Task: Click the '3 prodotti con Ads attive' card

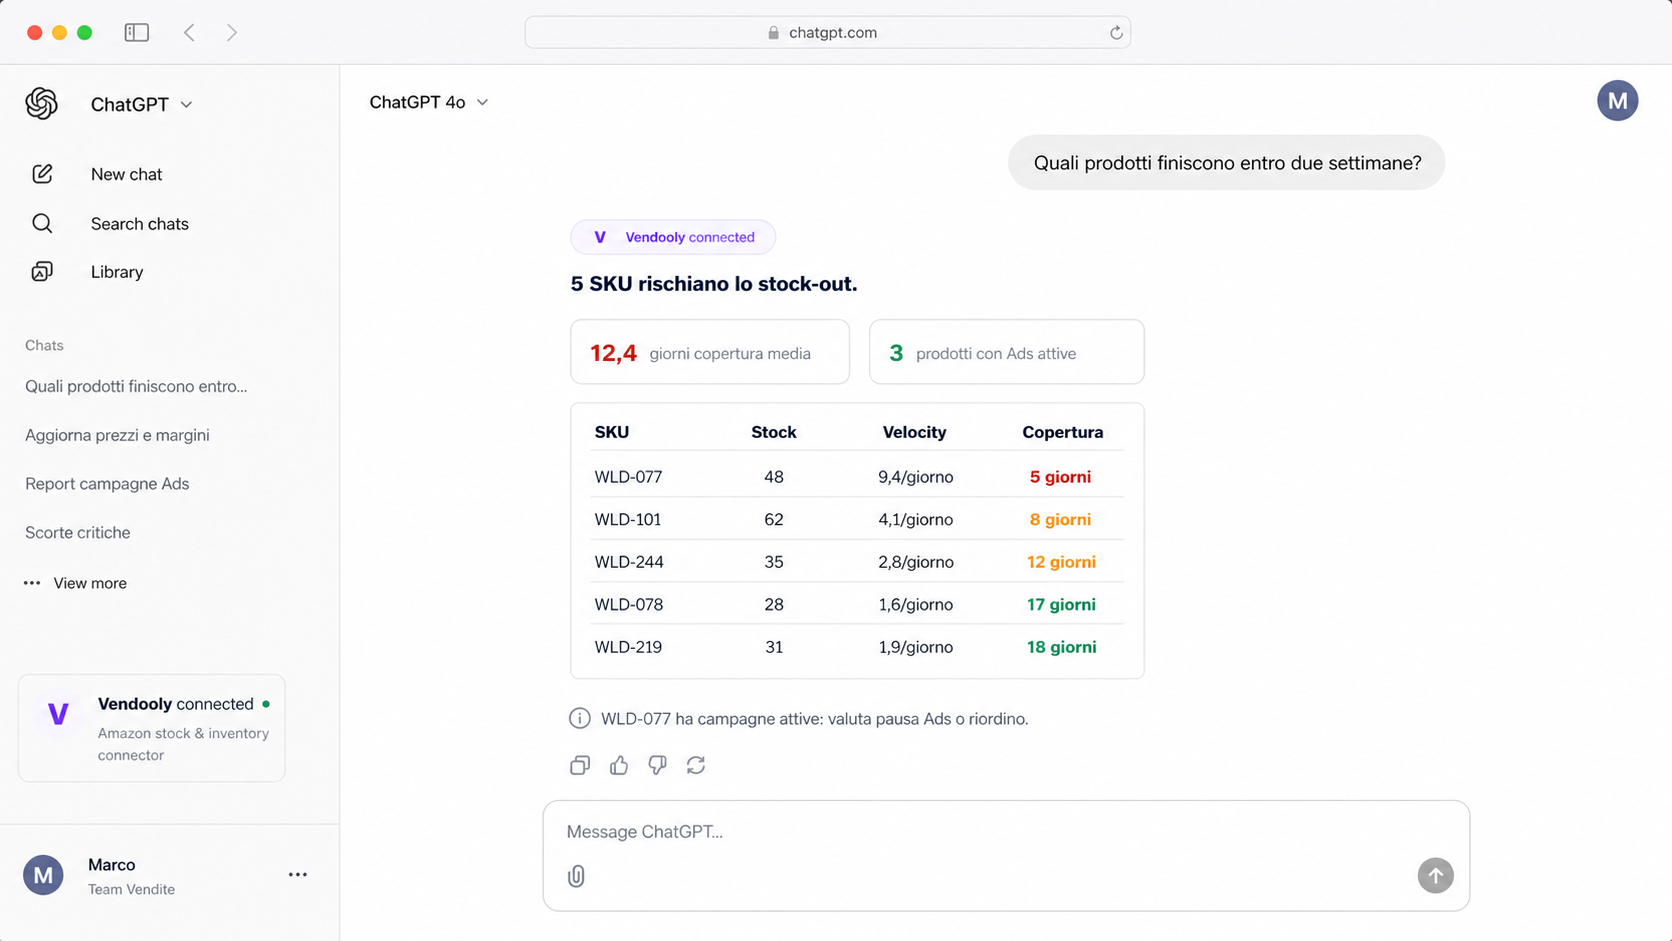Action: [1007, 352]
